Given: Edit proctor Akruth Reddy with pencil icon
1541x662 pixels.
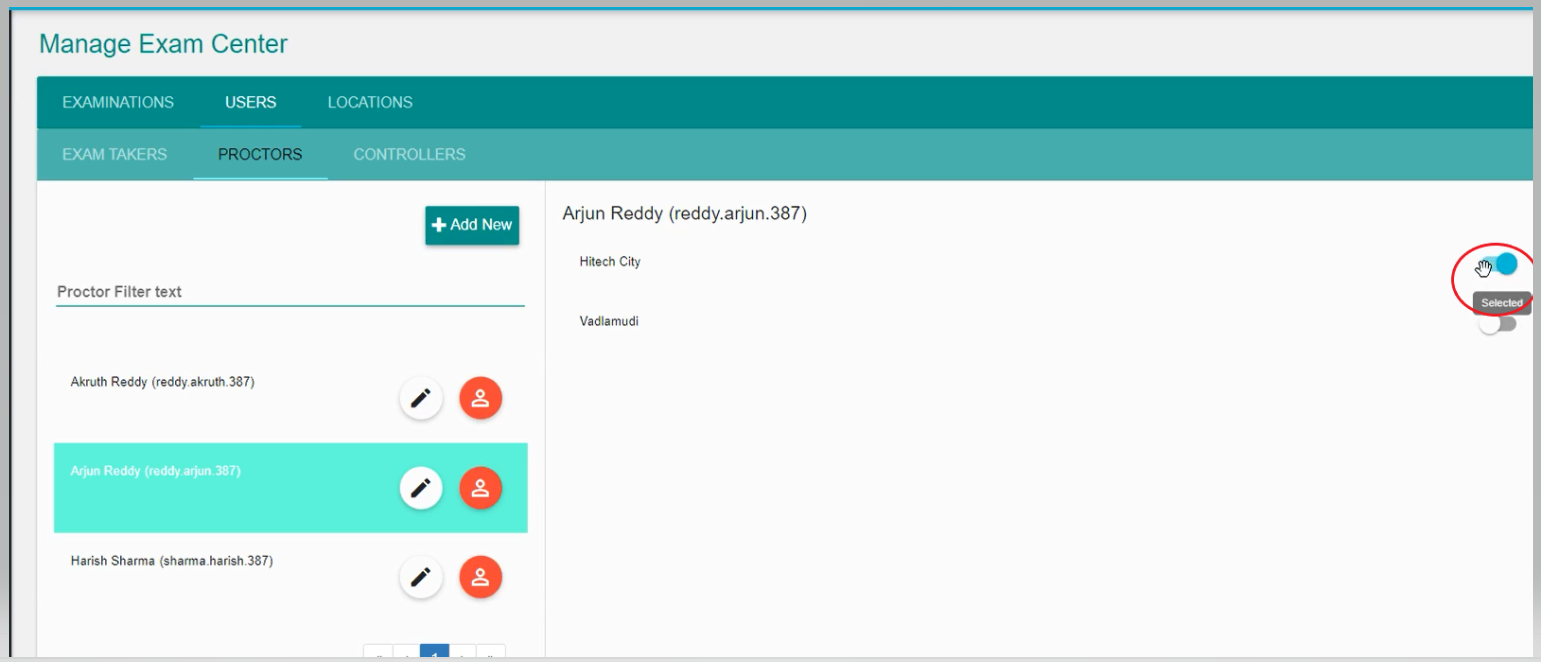Looking at the screenshot, I should [x=421, y=399].
